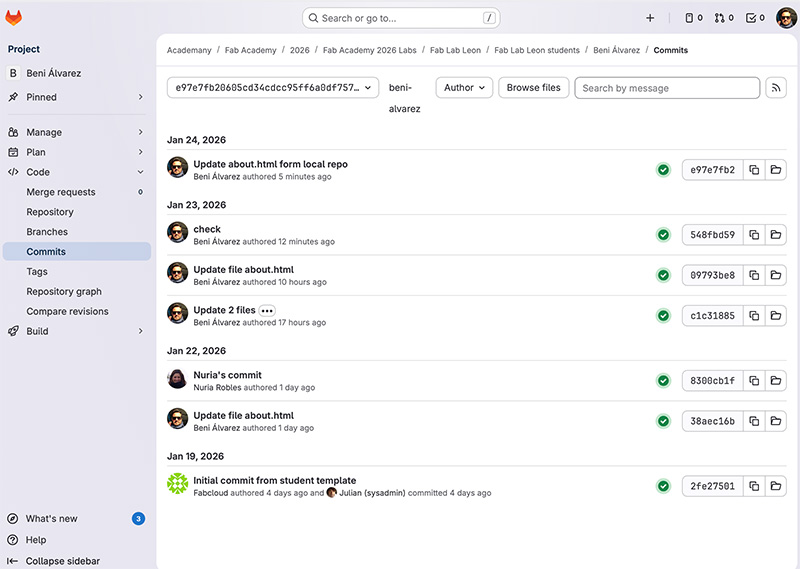Go to Repository graph in sidebar
The width and height of the screenshot is (800, 569).
64,292
